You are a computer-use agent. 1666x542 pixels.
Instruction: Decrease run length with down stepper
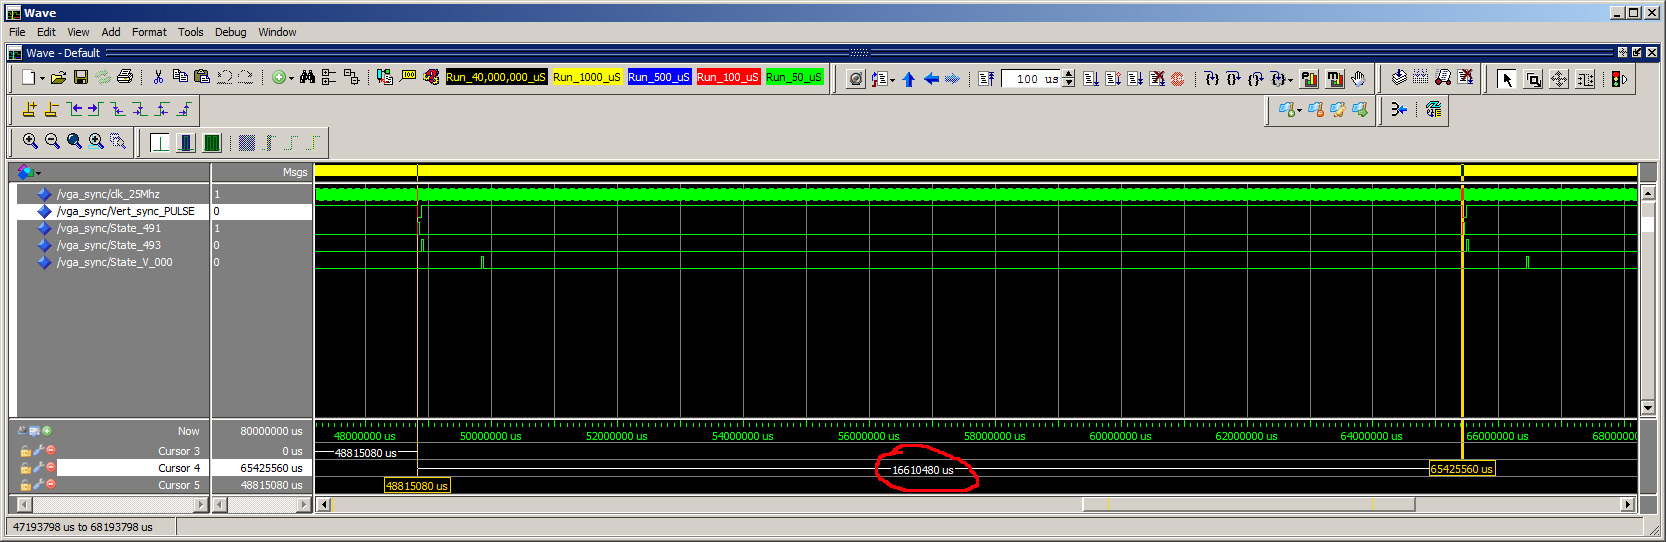point(1069,83)
